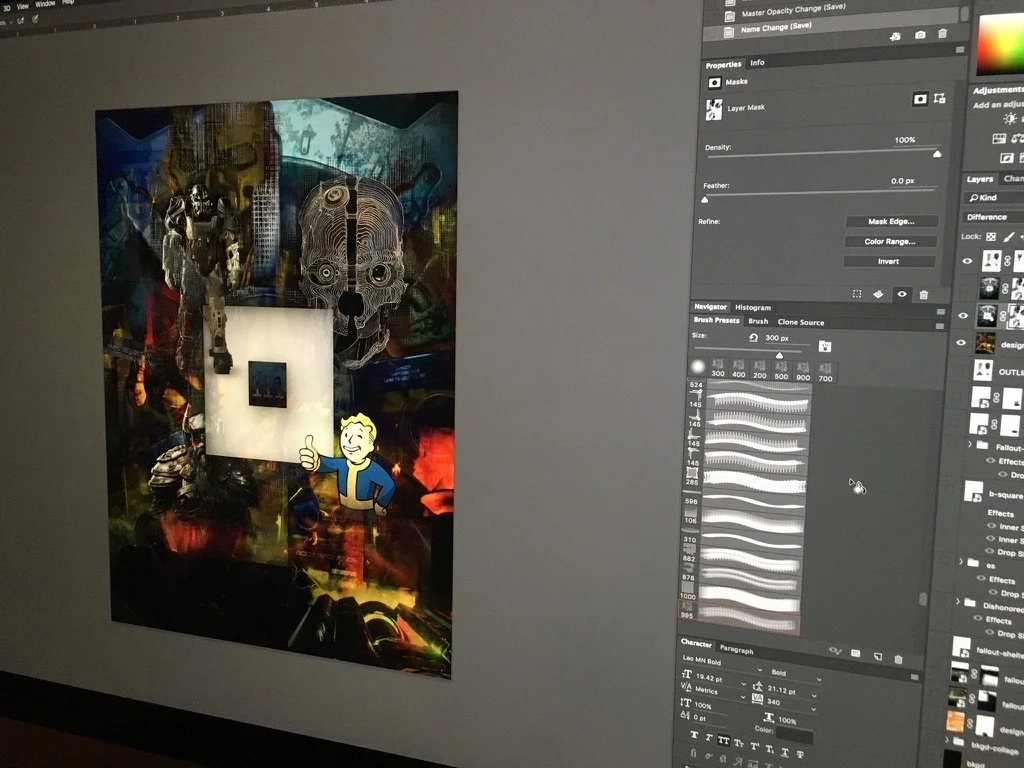Choose the soft round brush tip preset
This screenshot has height=768, width=1024.
(698, 367)
